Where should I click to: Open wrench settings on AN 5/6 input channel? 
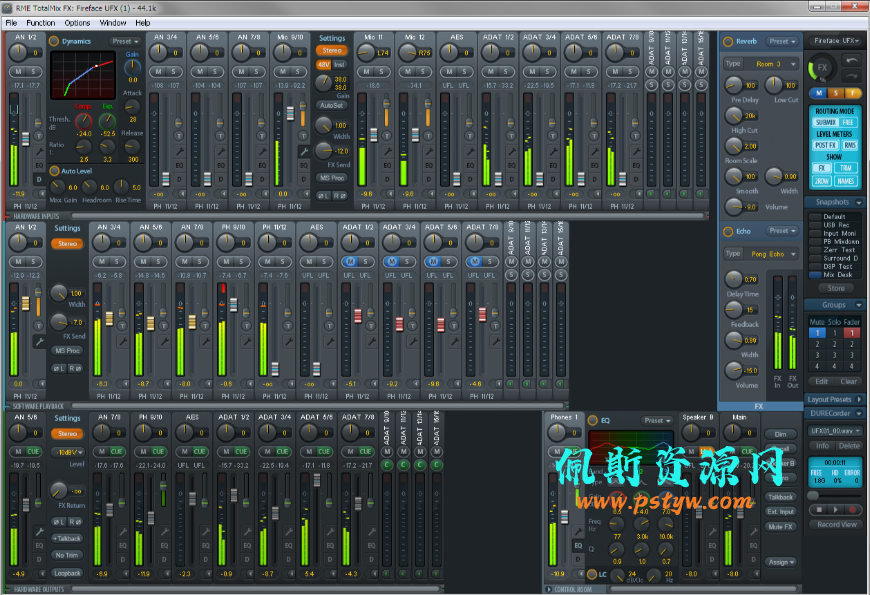[221, 151]
